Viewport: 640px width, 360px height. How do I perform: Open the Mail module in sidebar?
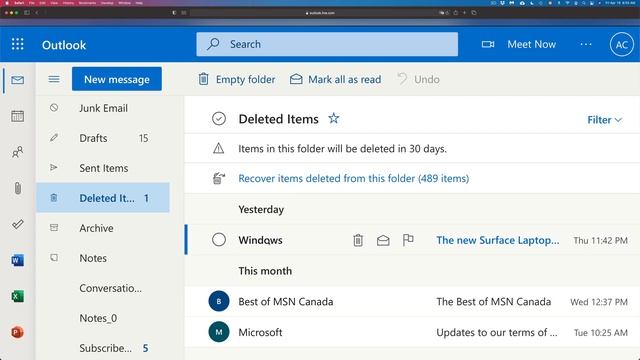click(18, 80)
